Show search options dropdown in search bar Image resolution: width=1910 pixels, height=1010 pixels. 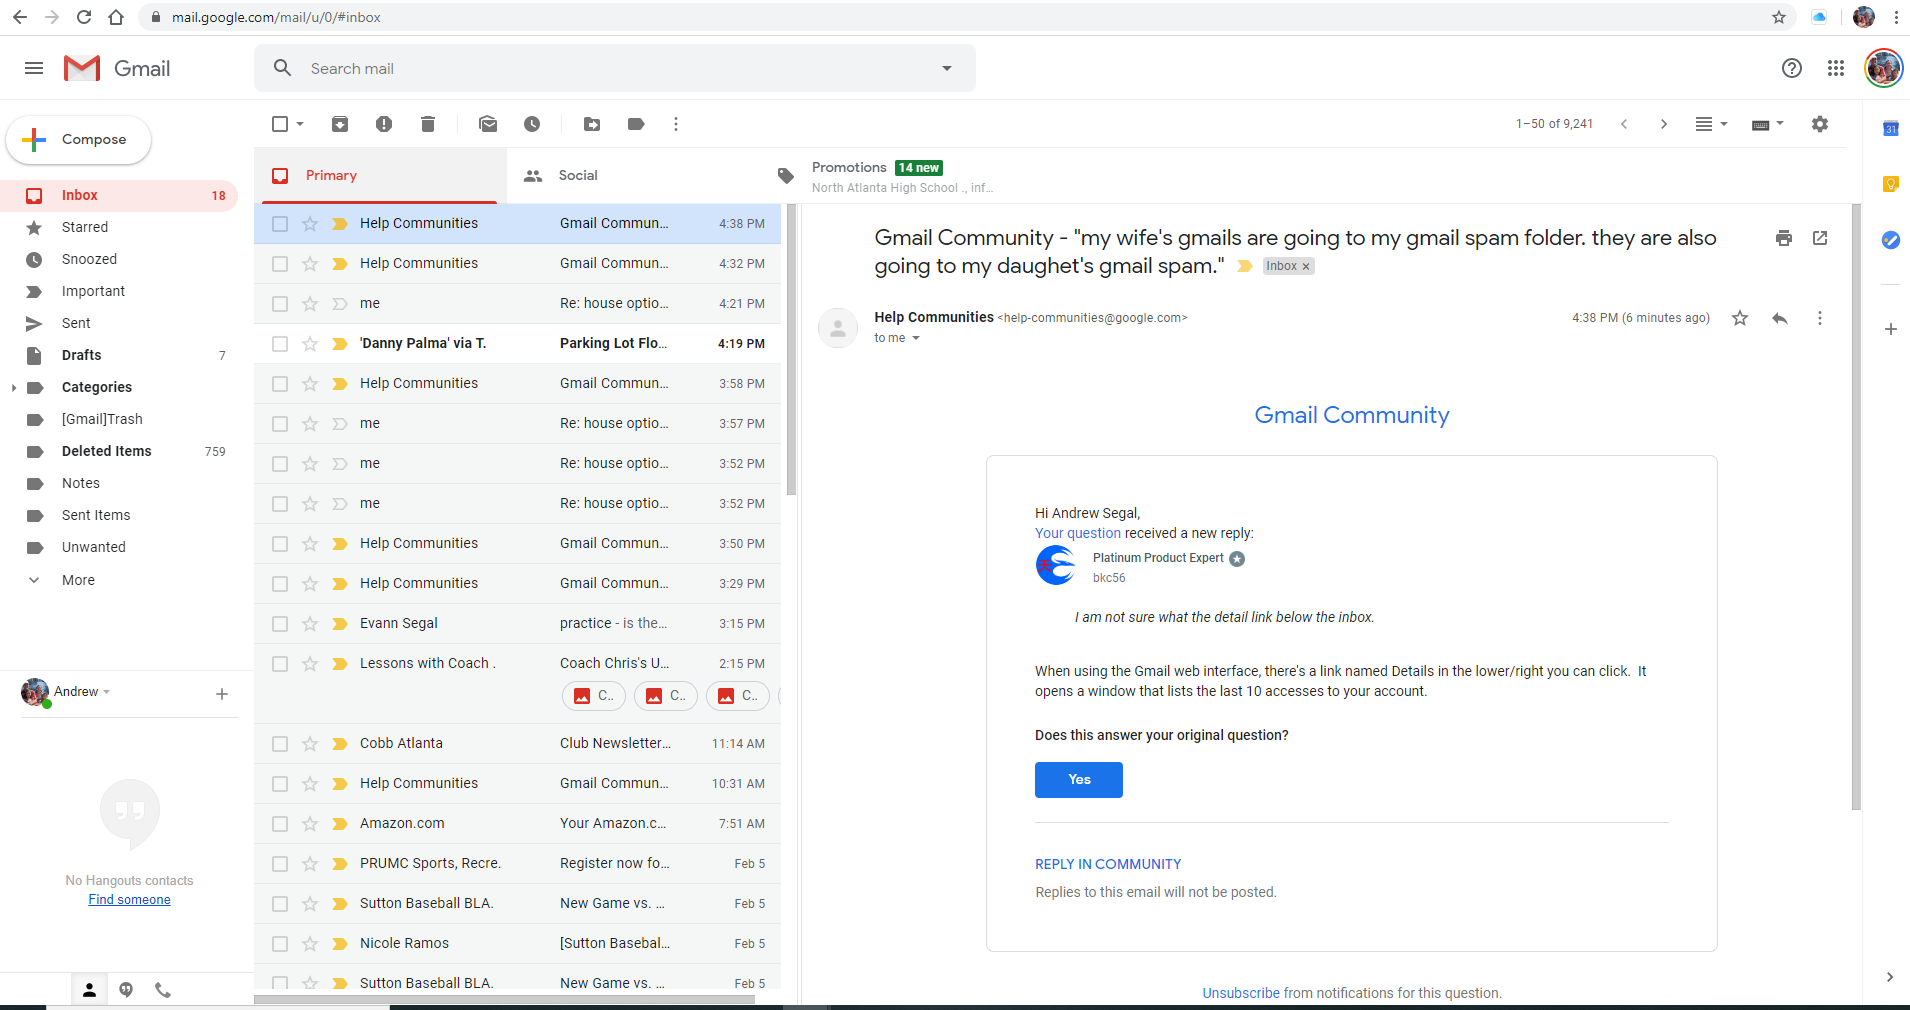[947, 68]
